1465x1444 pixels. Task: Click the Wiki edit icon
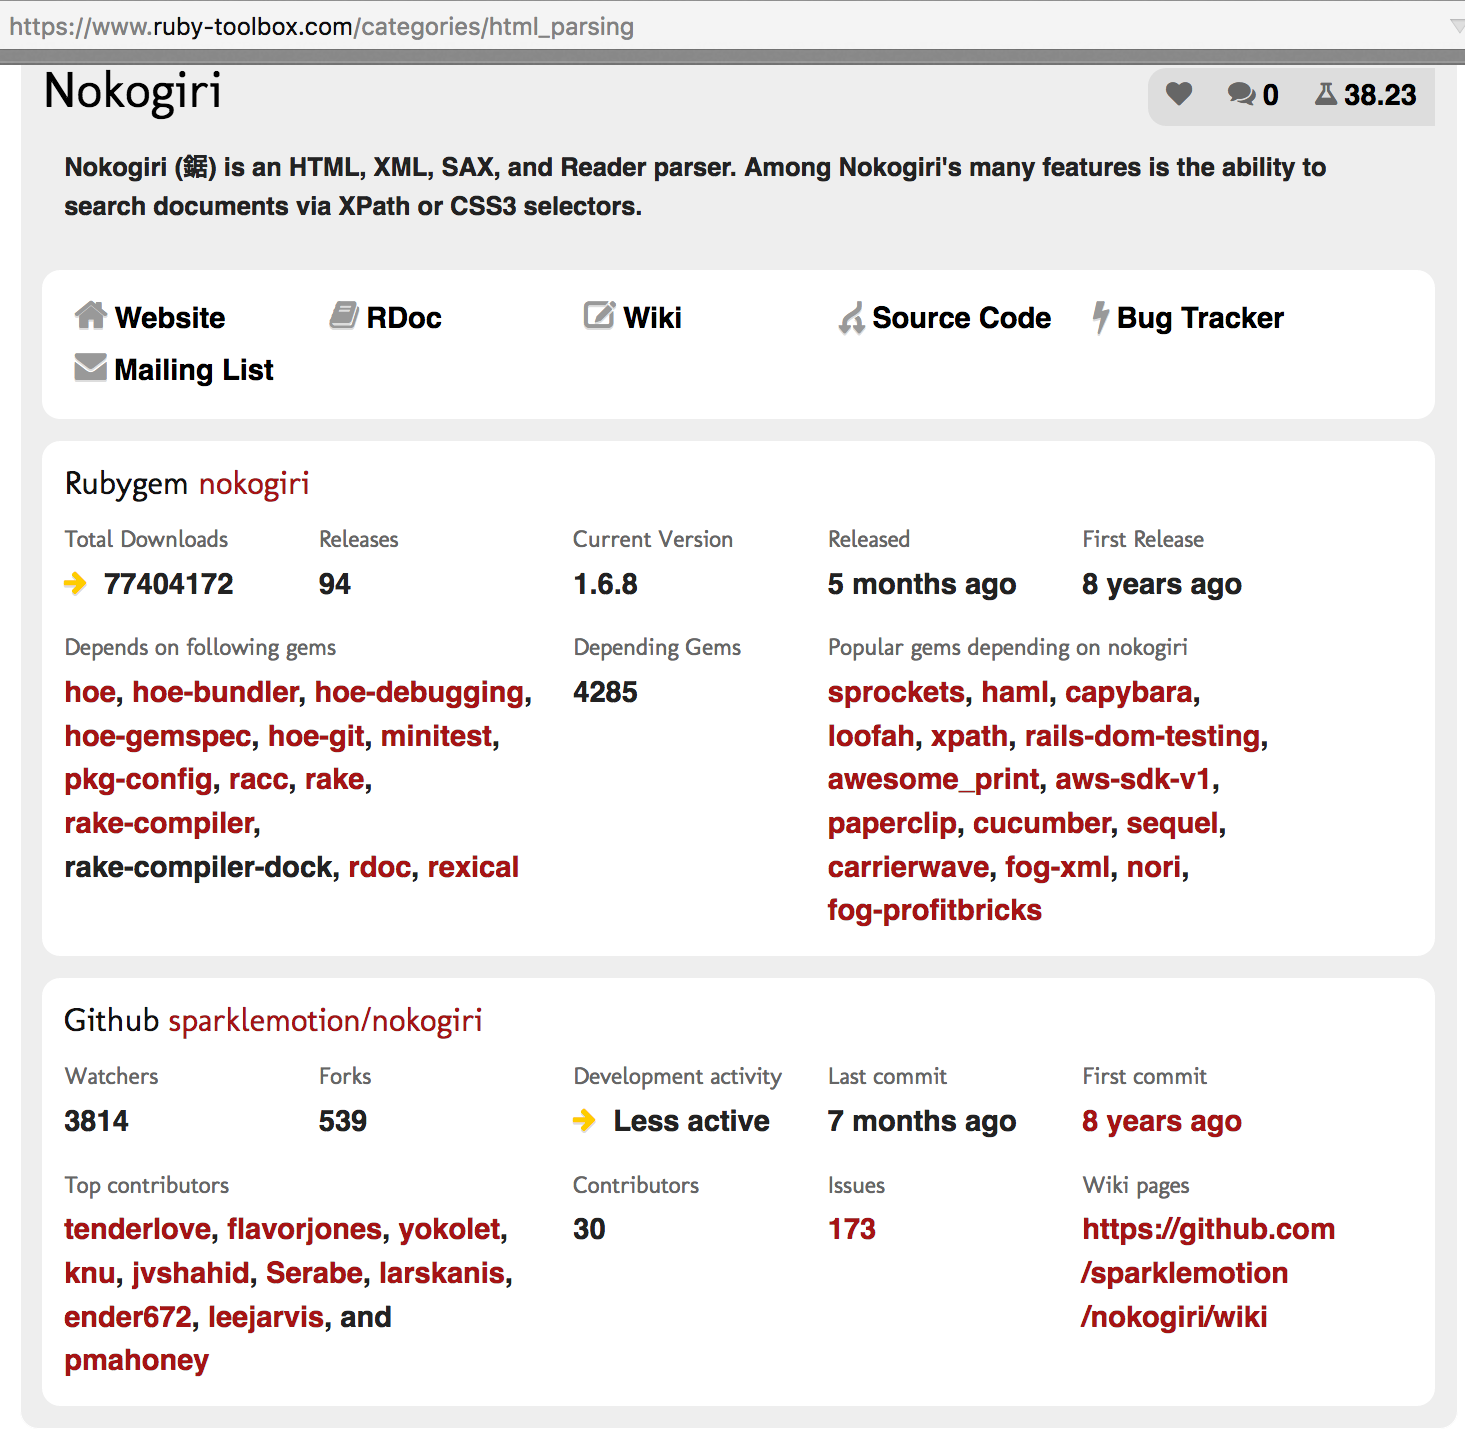point(599,316)
